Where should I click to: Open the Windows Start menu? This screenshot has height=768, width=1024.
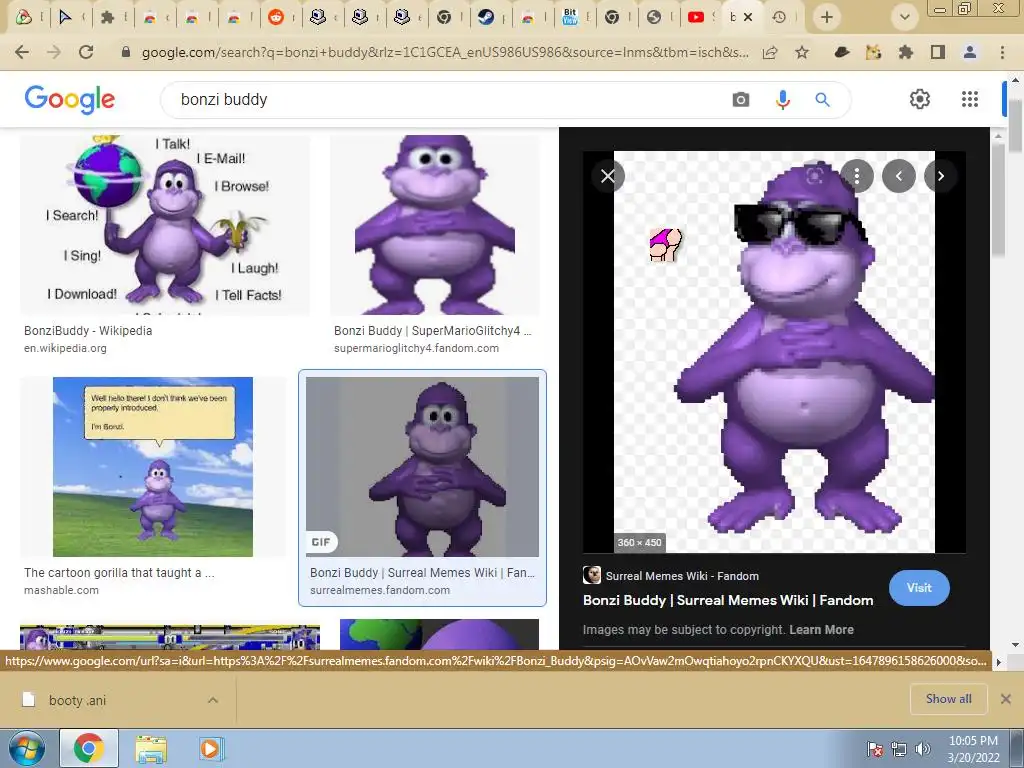pyautogui.click(x=26, y=748)
